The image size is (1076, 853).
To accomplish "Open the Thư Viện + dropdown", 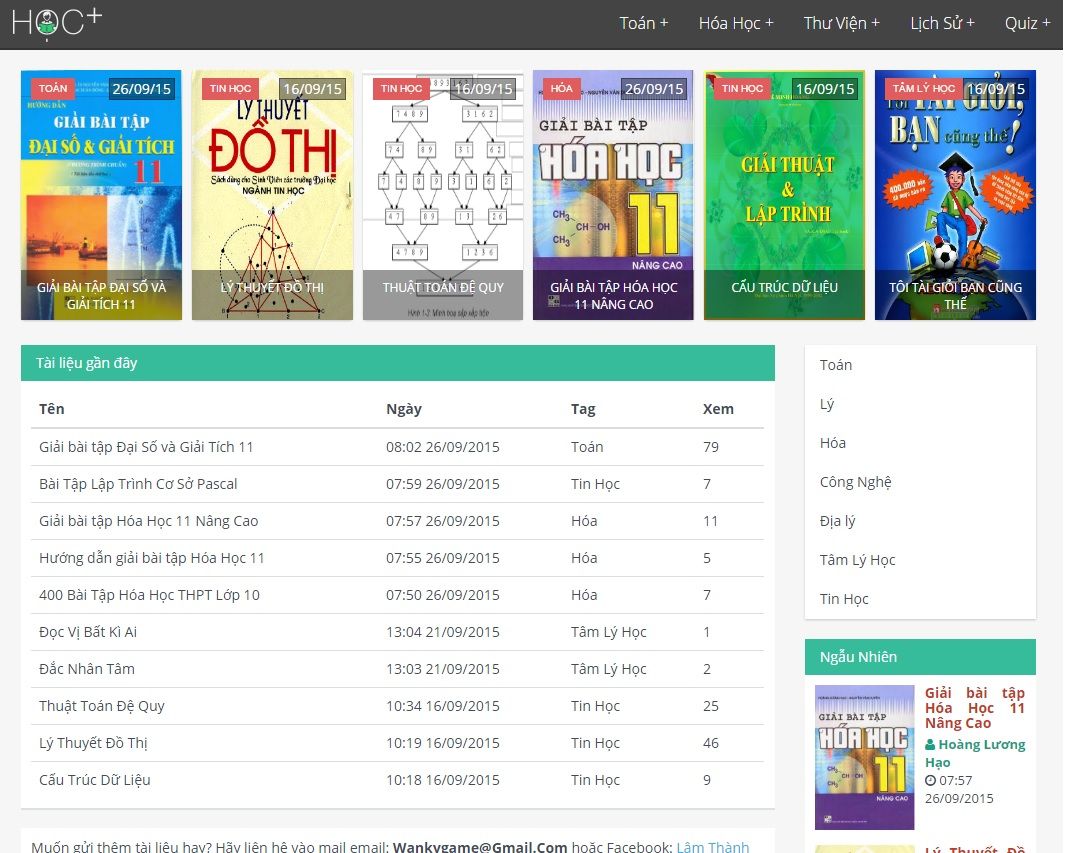I will pyautogui.click(x=841, y=23).
